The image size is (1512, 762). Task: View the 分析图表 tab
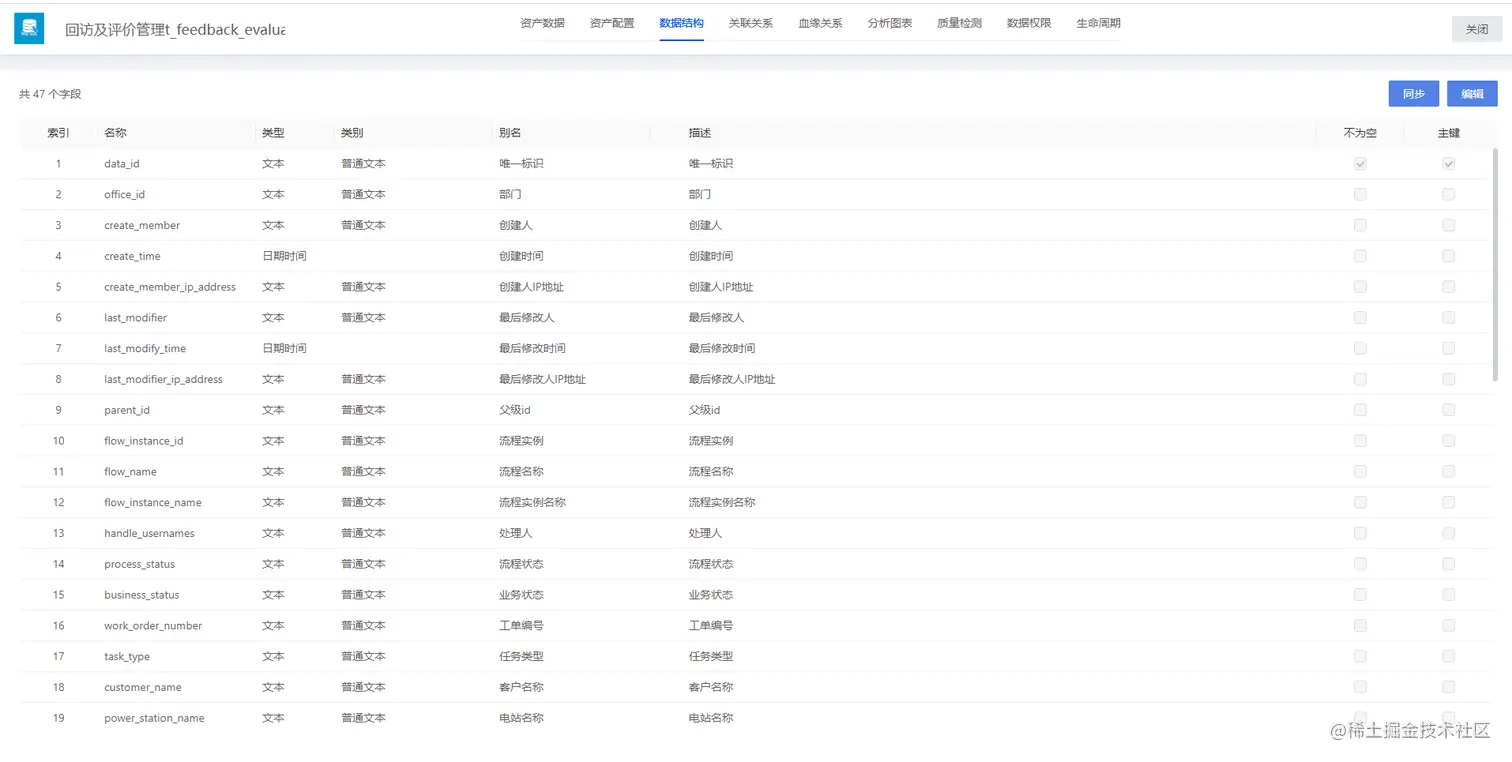(889, 22)
